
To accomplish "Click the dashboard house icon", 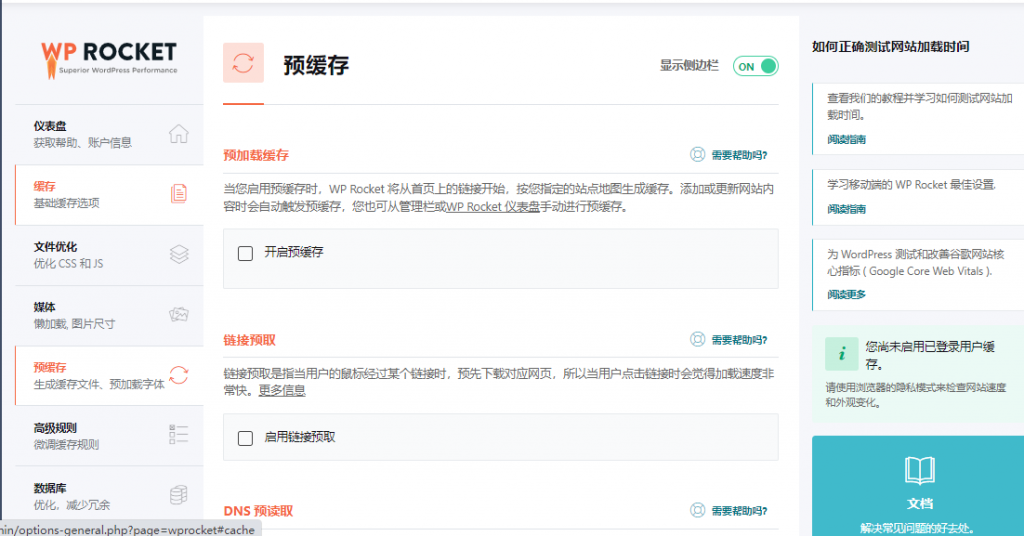I will (178, 134).
